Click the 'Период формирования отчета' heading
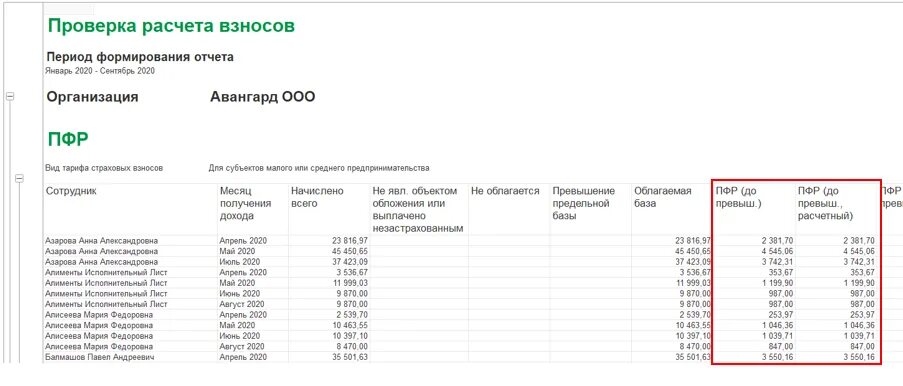This screenshot has height=386, width=903. pyautogui.click(x=140, y=57)
